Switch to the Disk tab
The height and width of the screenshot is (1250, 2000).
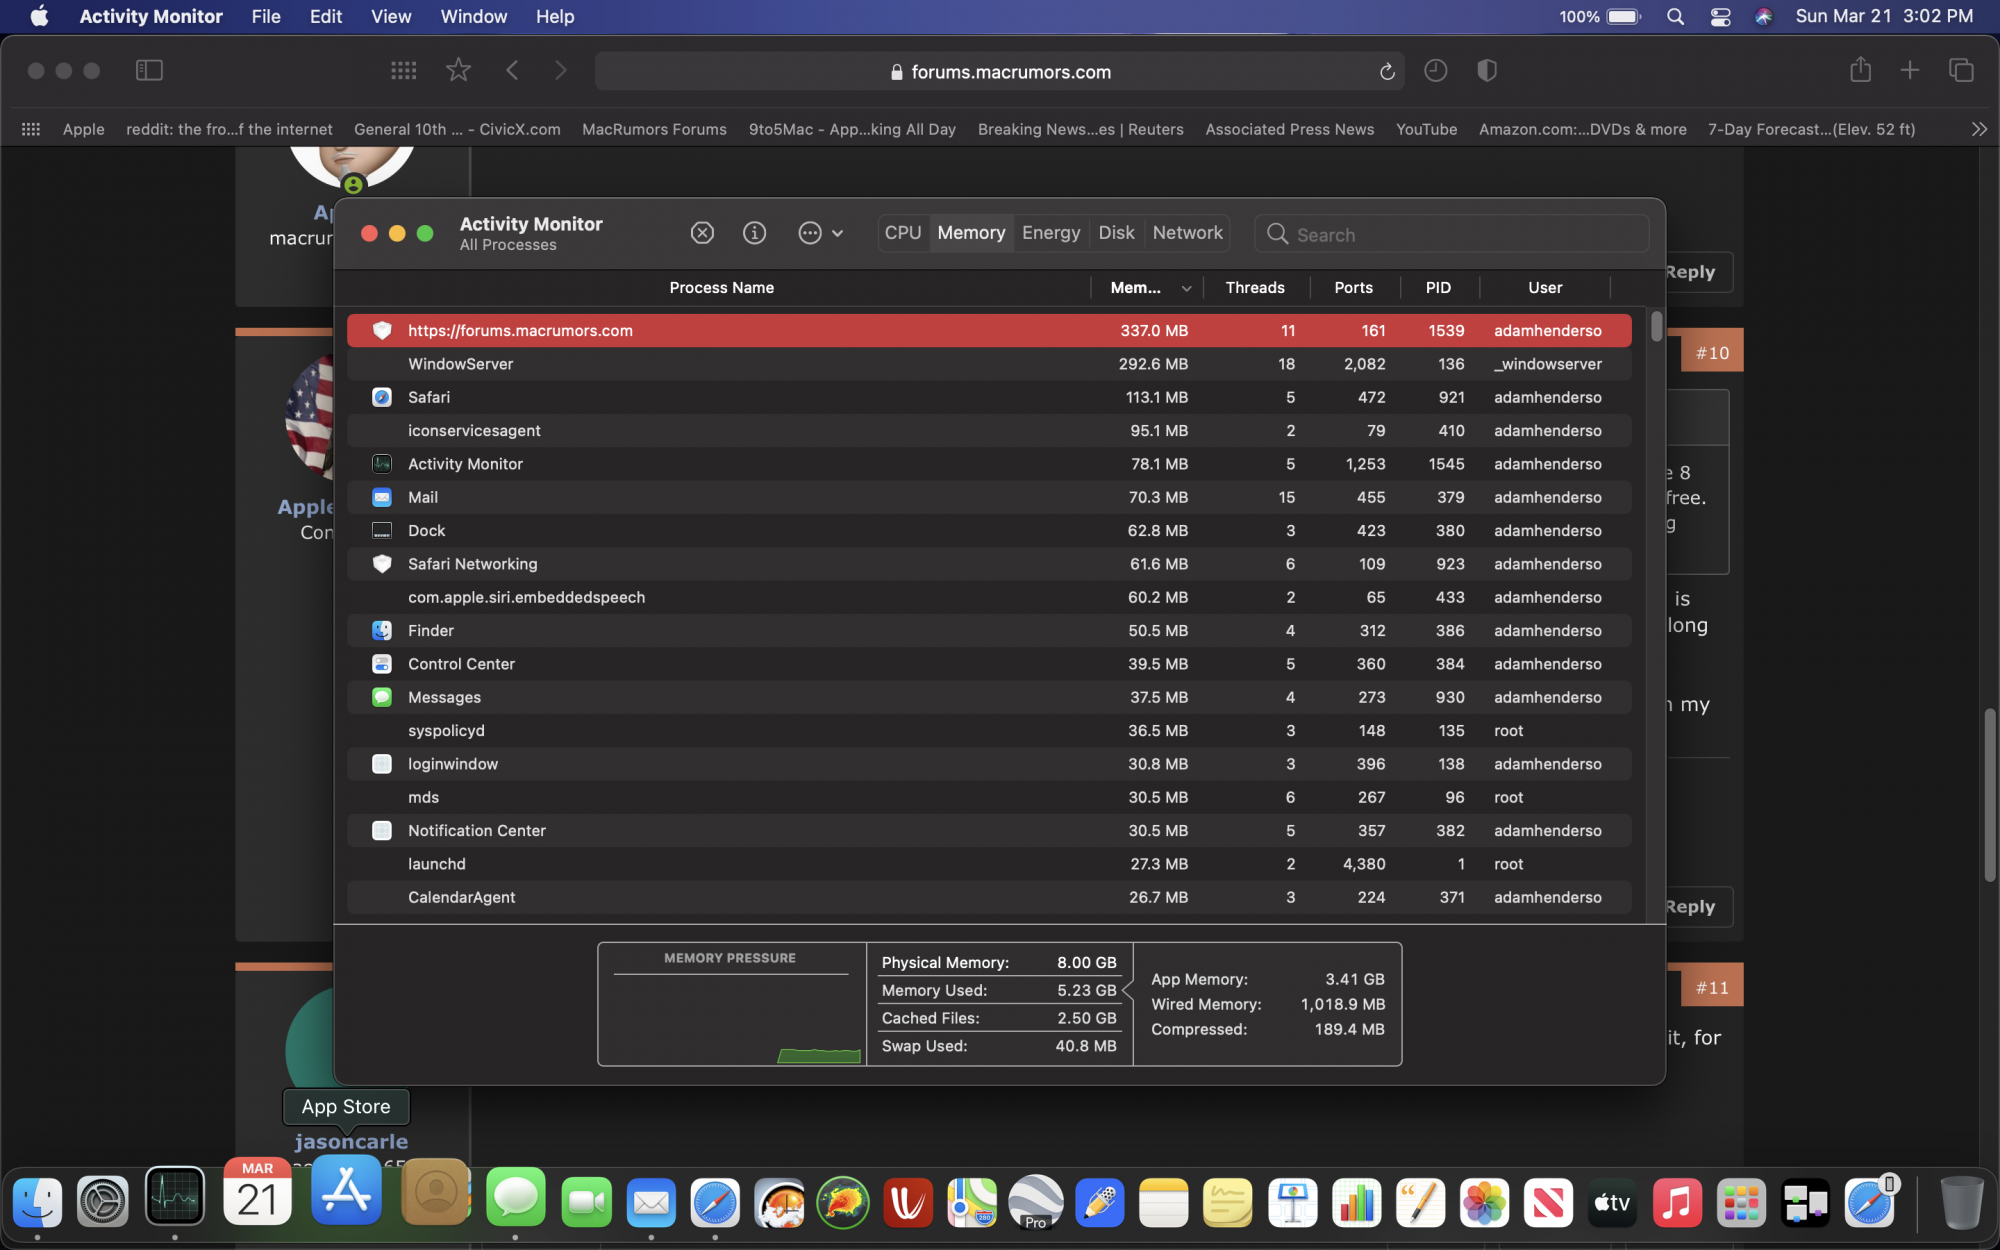[x=1116, y=233]
